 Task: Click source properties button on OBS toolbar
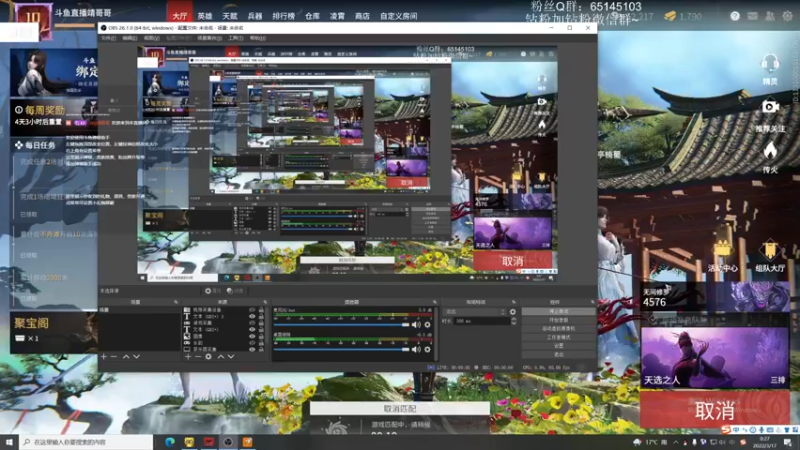point(214,291)
